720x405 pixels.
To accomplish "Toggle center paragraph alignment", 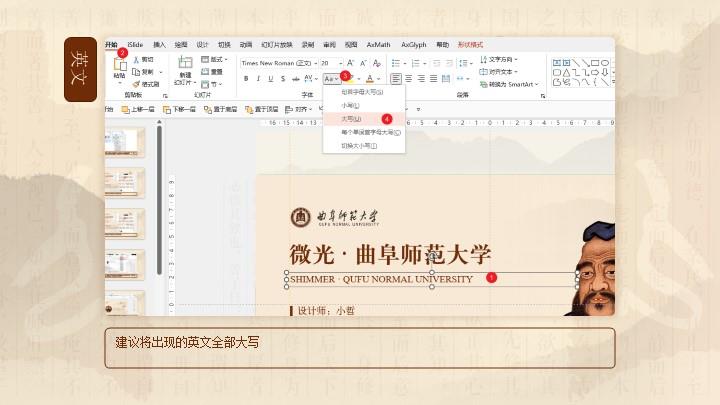I will tap(409, 79).
